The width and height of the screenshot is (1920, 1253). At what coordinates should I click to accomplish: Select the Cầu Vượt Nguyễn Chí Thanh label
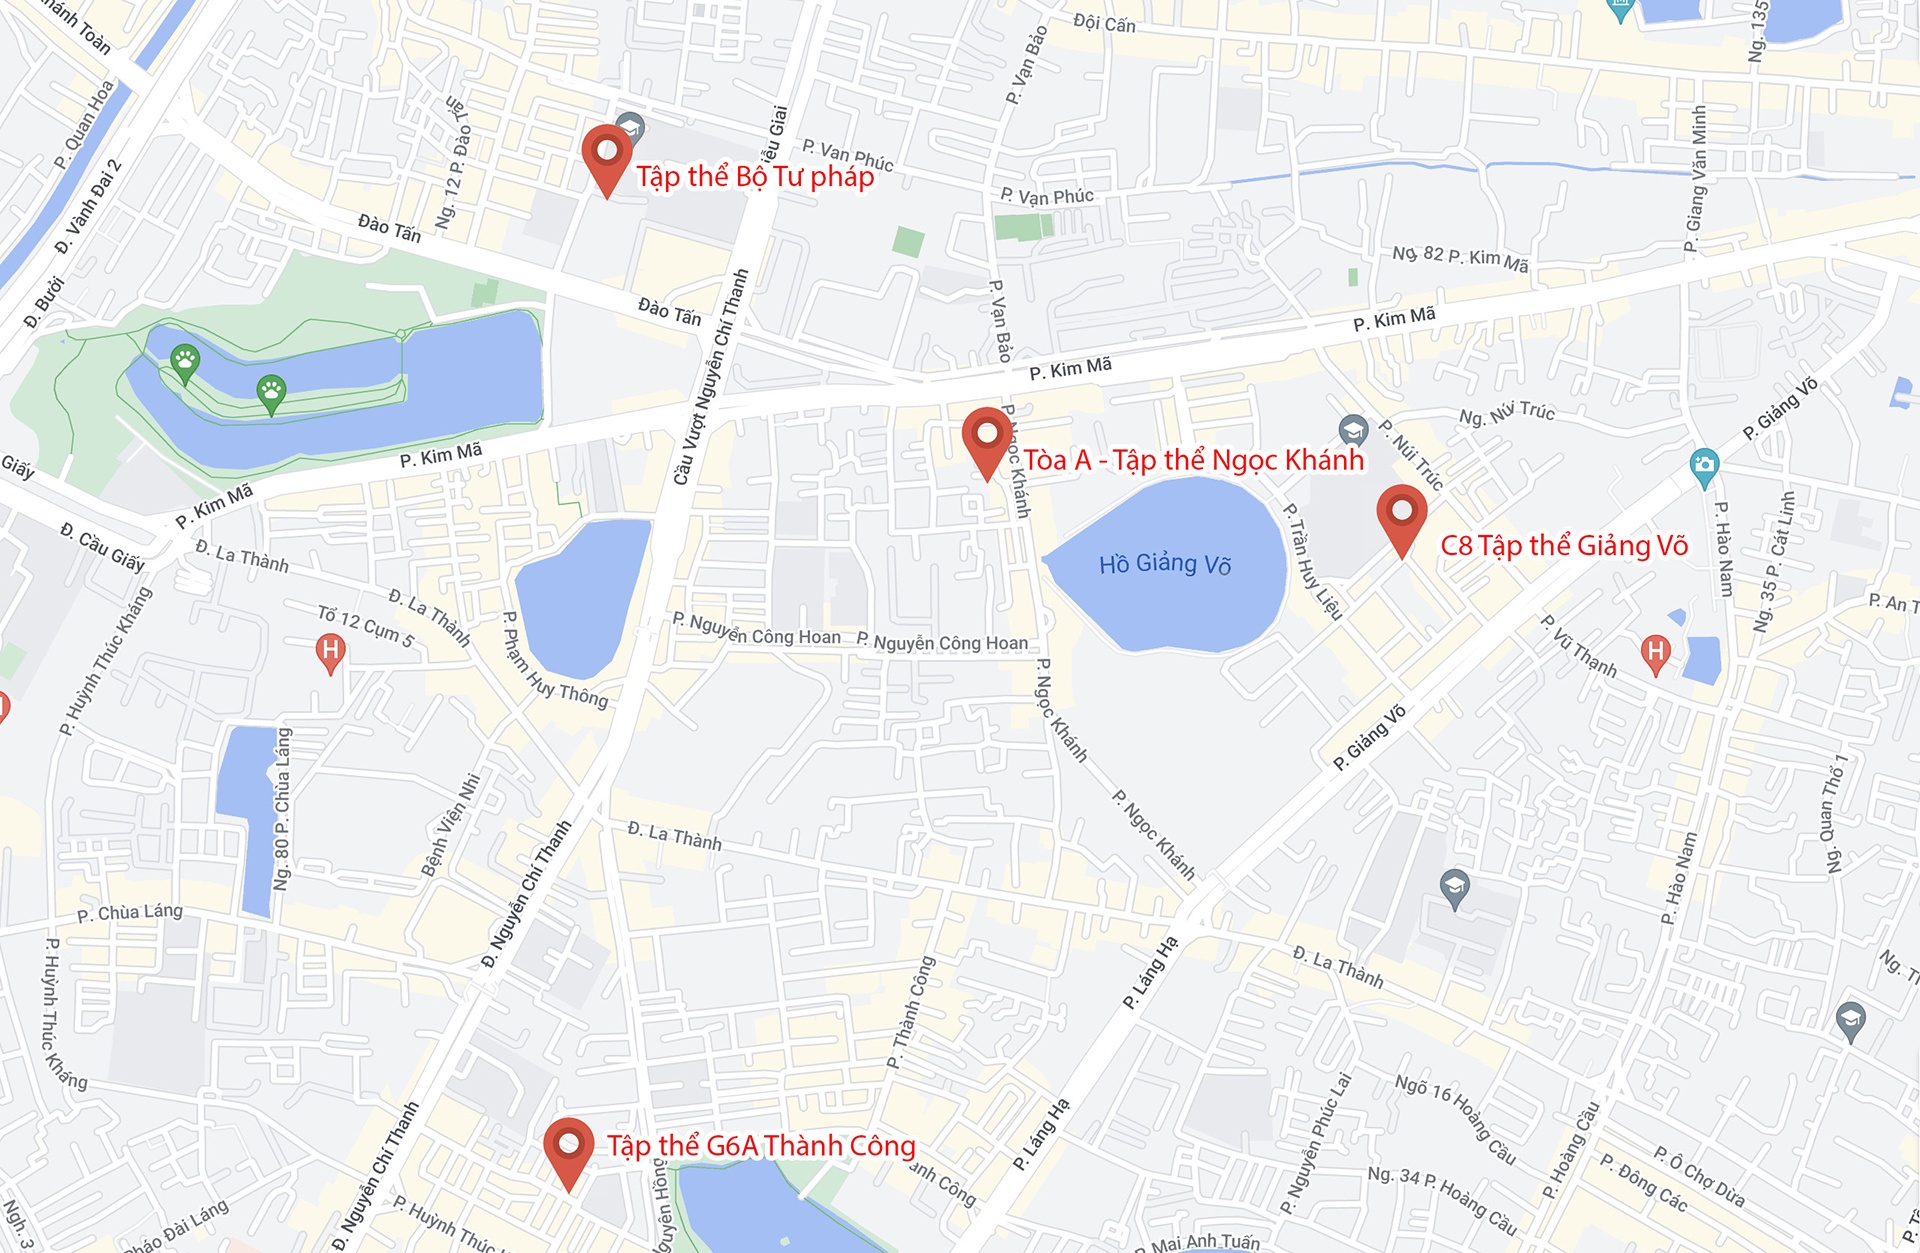pyautogui.click(x=711, y=378)
